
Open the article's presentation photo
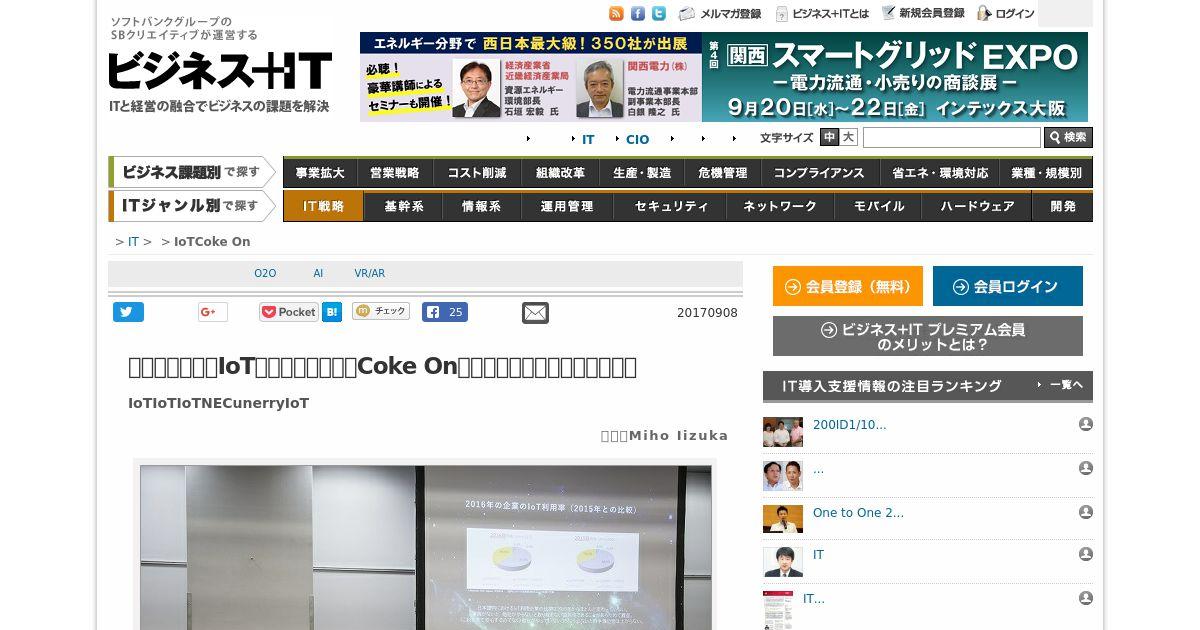coord(425,546)
